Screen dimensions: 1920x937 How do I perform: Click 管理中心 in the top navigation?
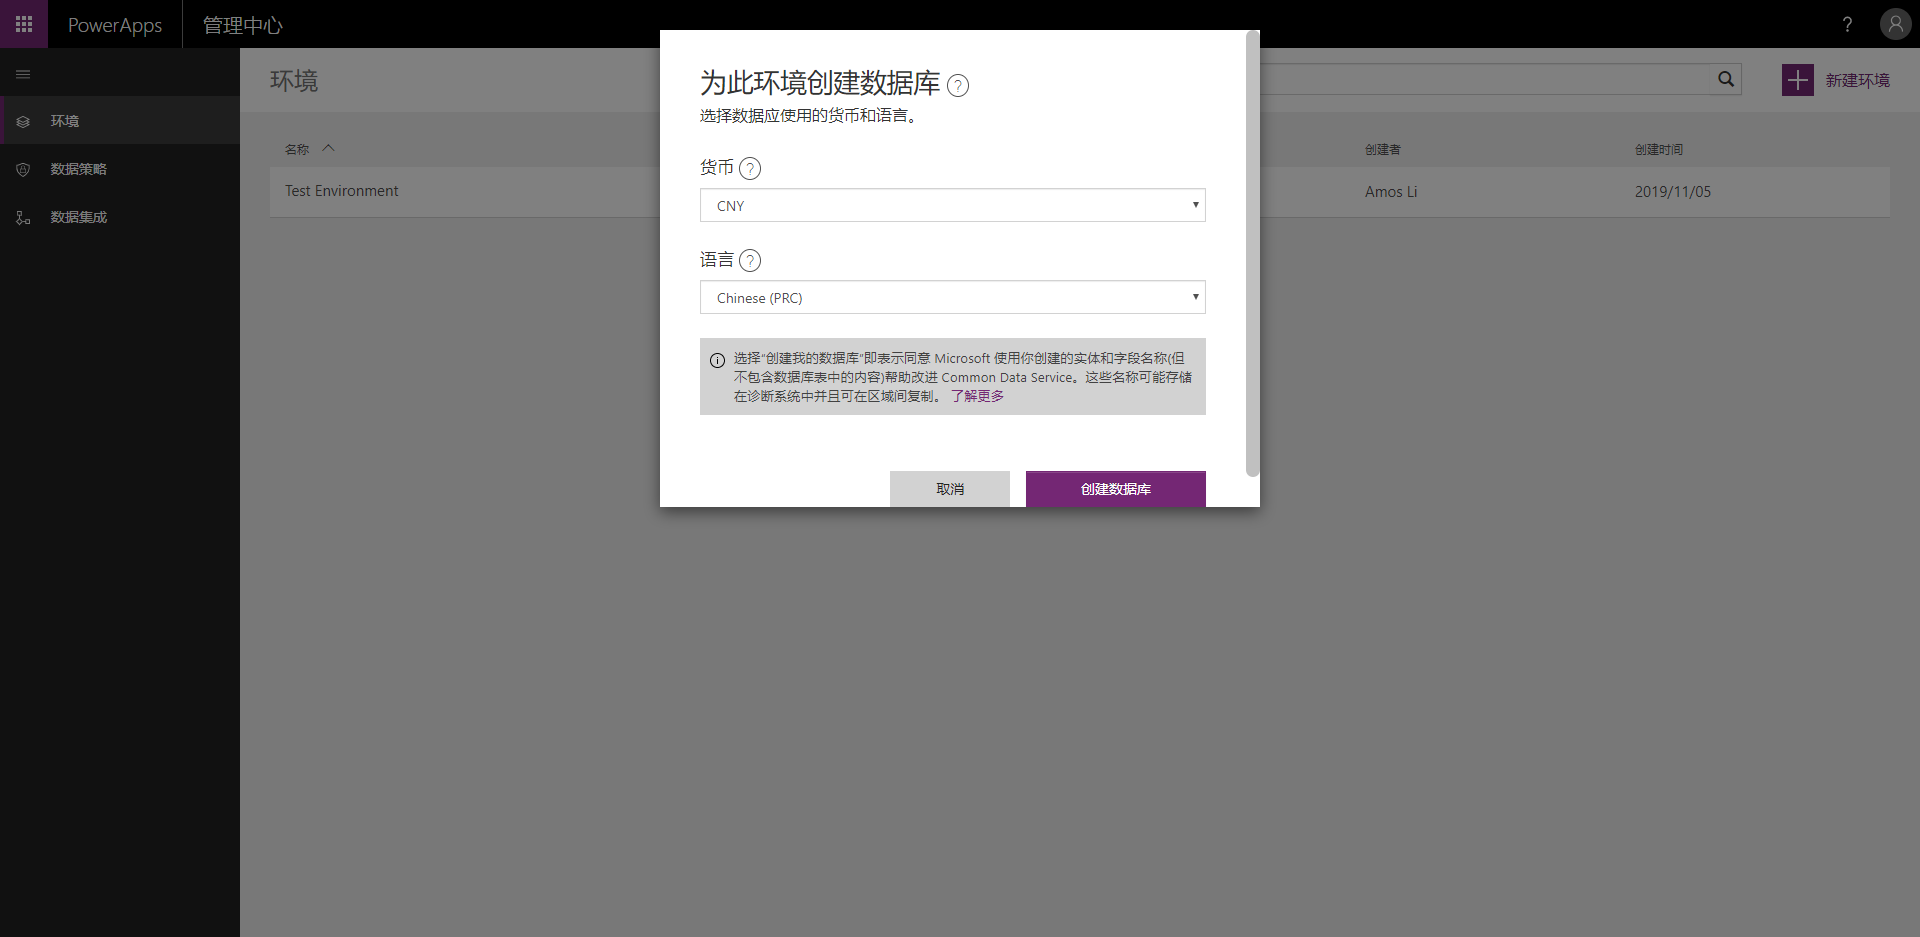pos(242,24)
